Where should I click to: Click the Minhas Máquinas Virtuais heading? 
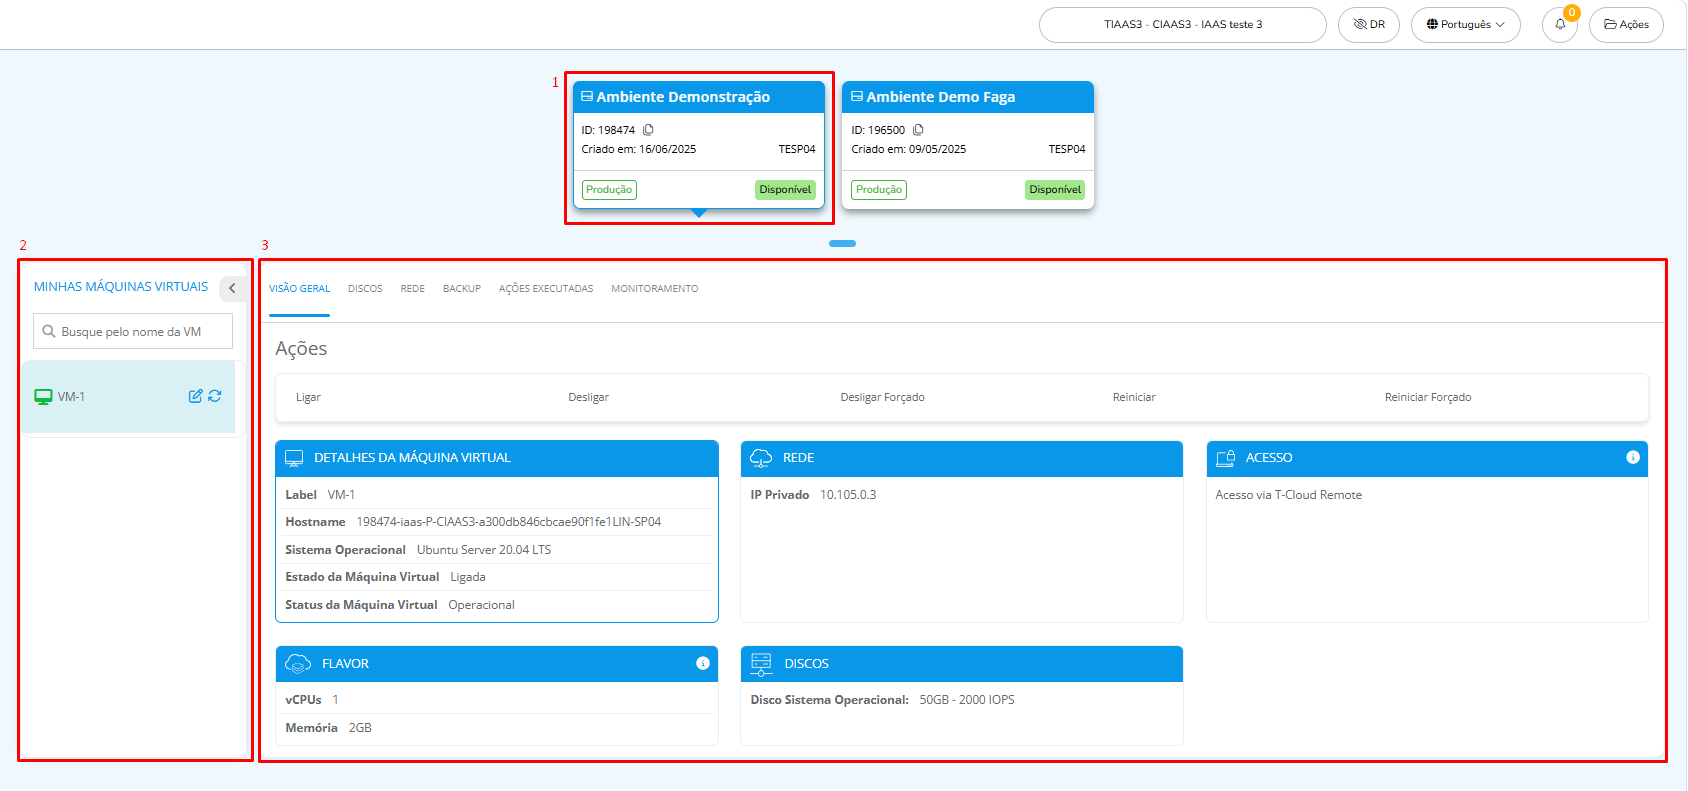pyautogui.click(x=121, y=287)
